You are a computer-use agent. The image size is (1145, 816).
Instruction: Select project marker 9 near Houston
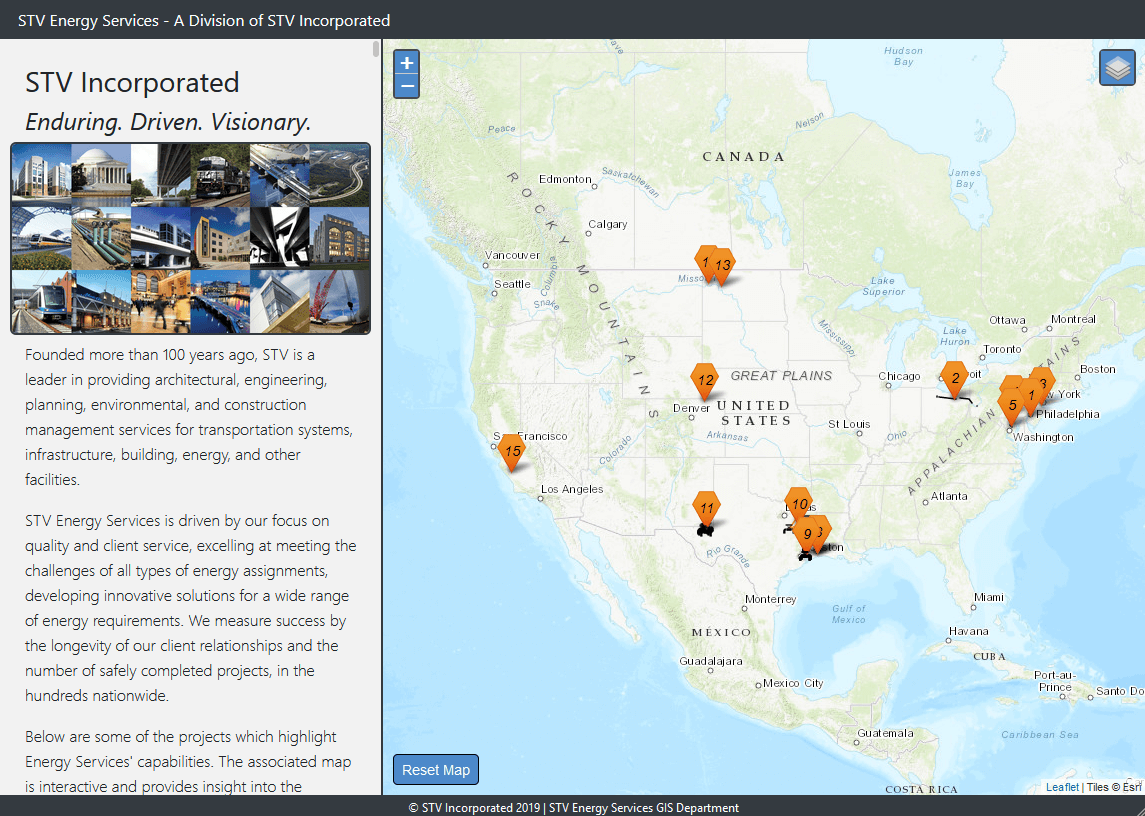[x=807, y=535]
